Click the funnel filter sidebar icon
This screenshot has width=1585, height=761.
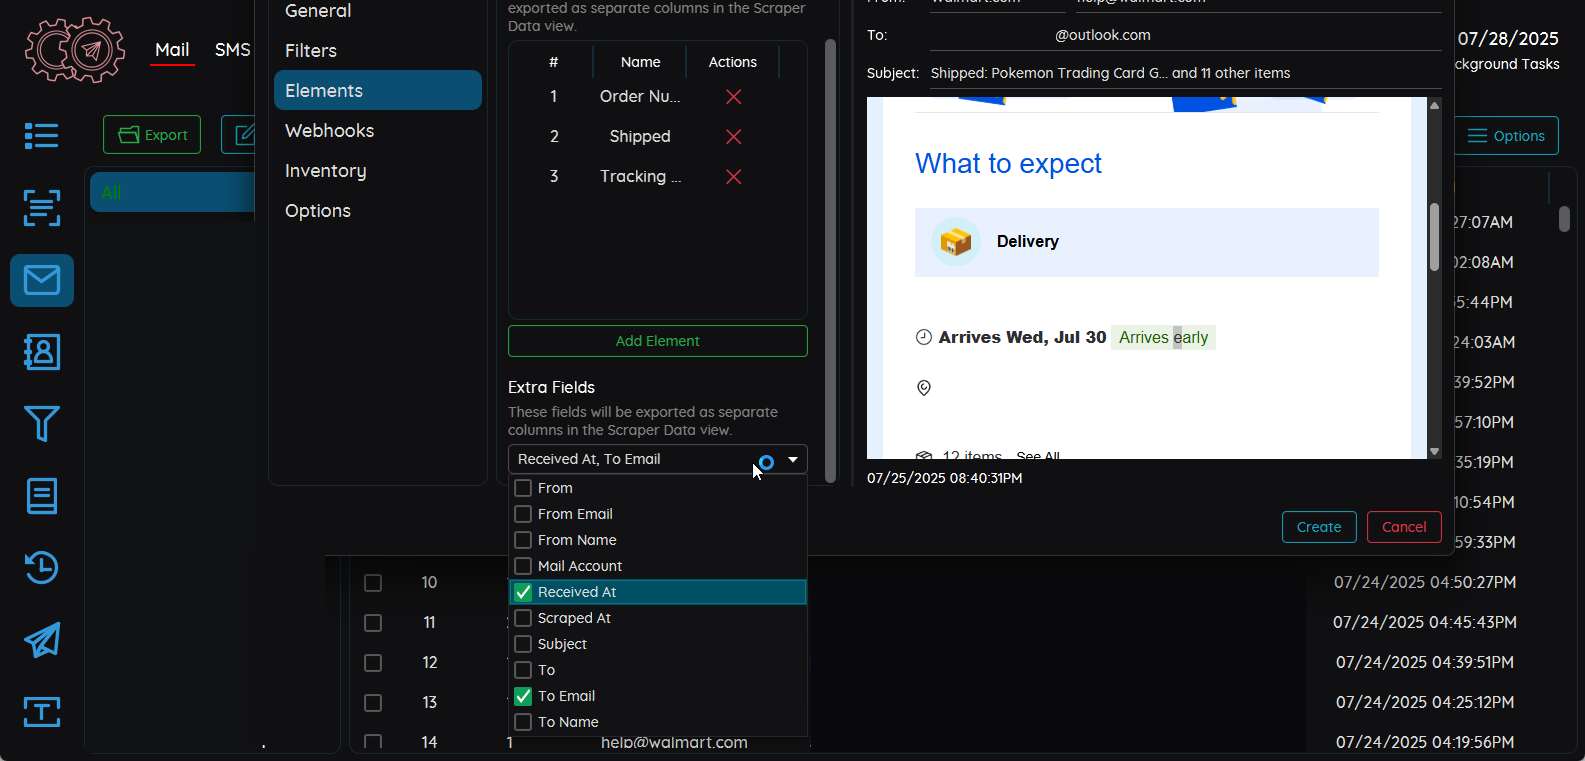pos(42,424)
